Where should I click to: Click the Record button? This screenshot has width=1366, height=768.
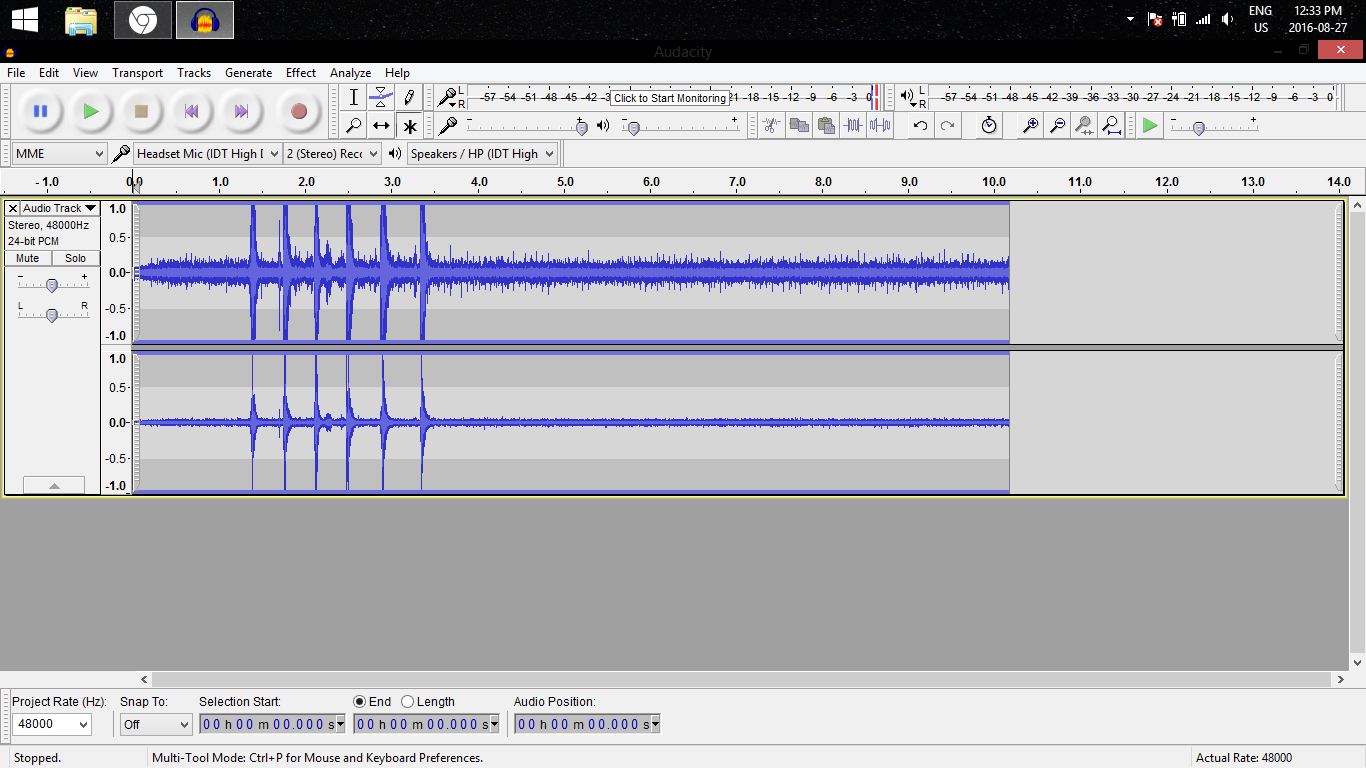(298, 111)
